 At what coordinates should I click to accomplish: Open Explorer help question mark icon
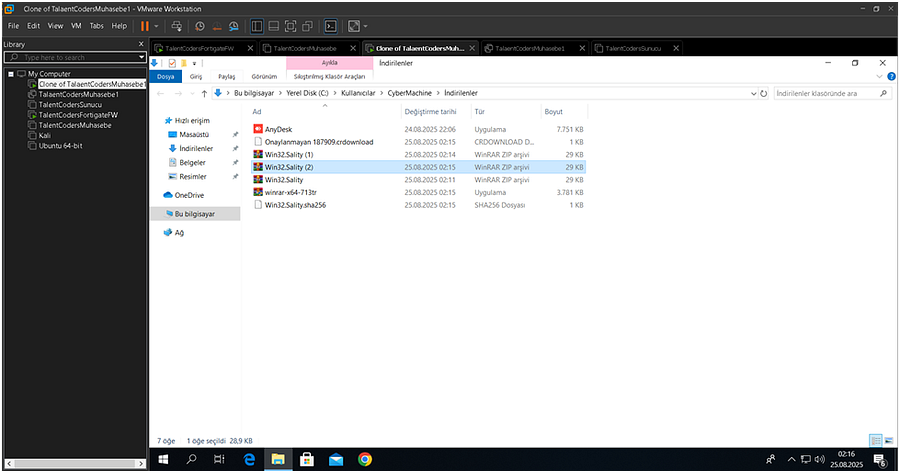point(891,76)
